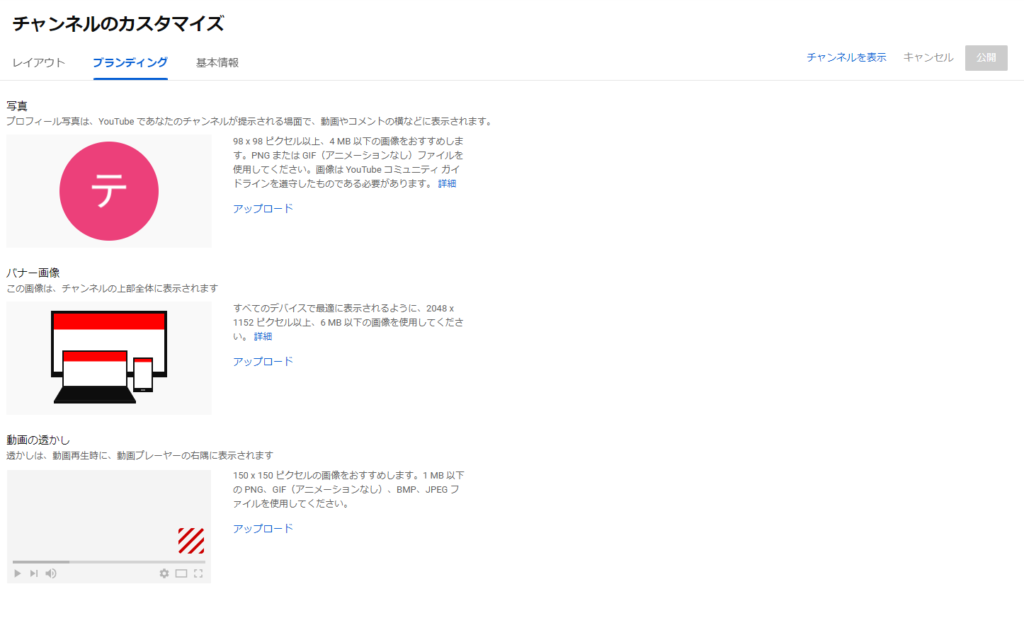
Task: Click the play icon in watermark preview
Action: click(x=17, y=573)
